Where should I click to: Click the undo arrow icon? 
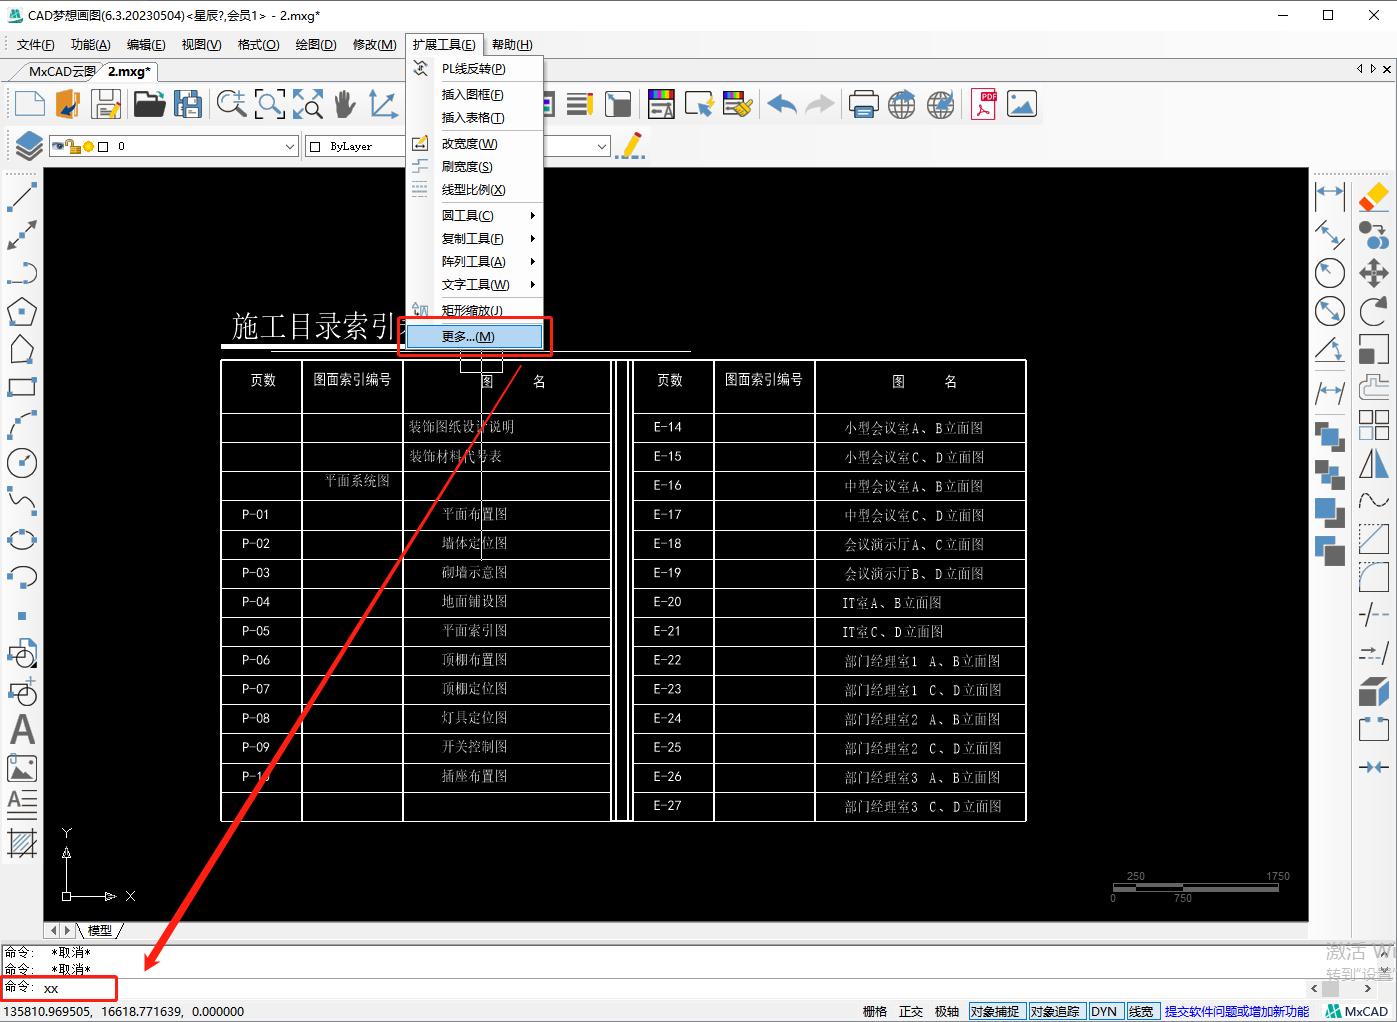781,104
